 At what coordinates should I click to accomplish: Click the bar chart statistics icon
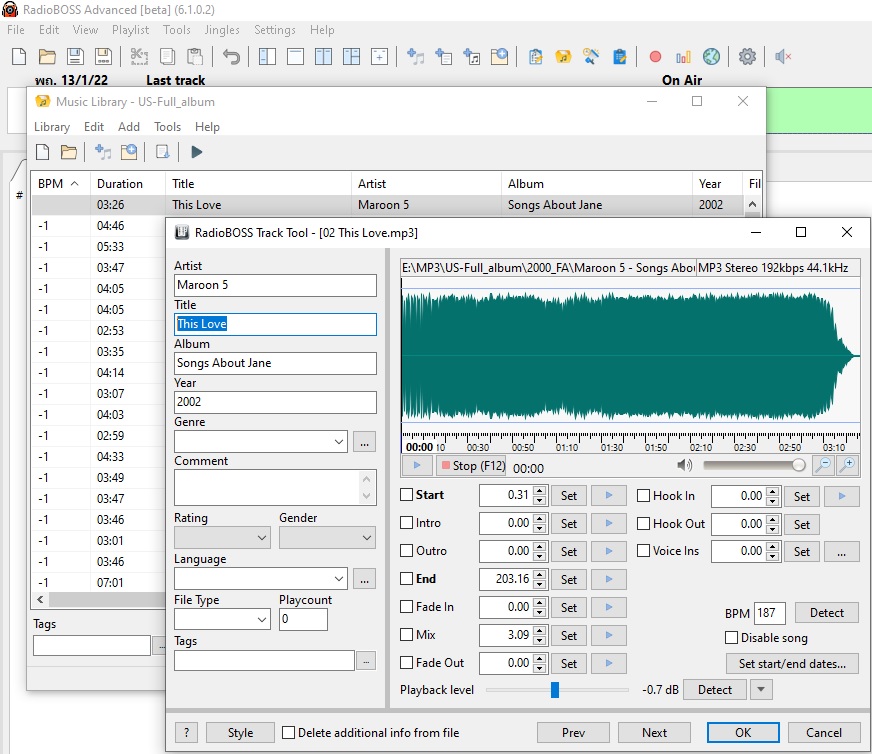pyautogui.click(x=683, y=57)
